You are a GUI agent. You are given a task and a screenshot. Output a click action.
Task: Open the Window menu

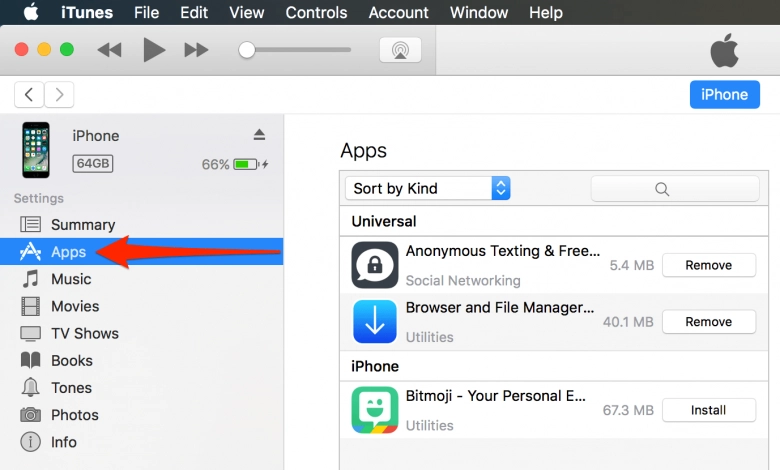(479, 12)
